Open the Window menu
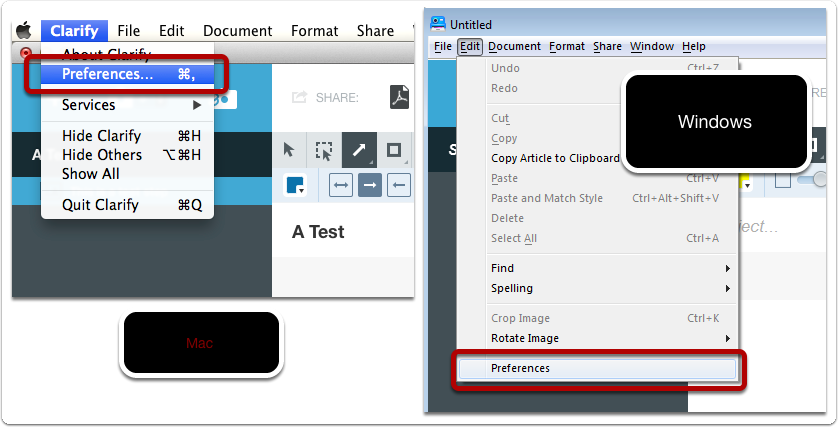838x427 pixels. point(651,46)
